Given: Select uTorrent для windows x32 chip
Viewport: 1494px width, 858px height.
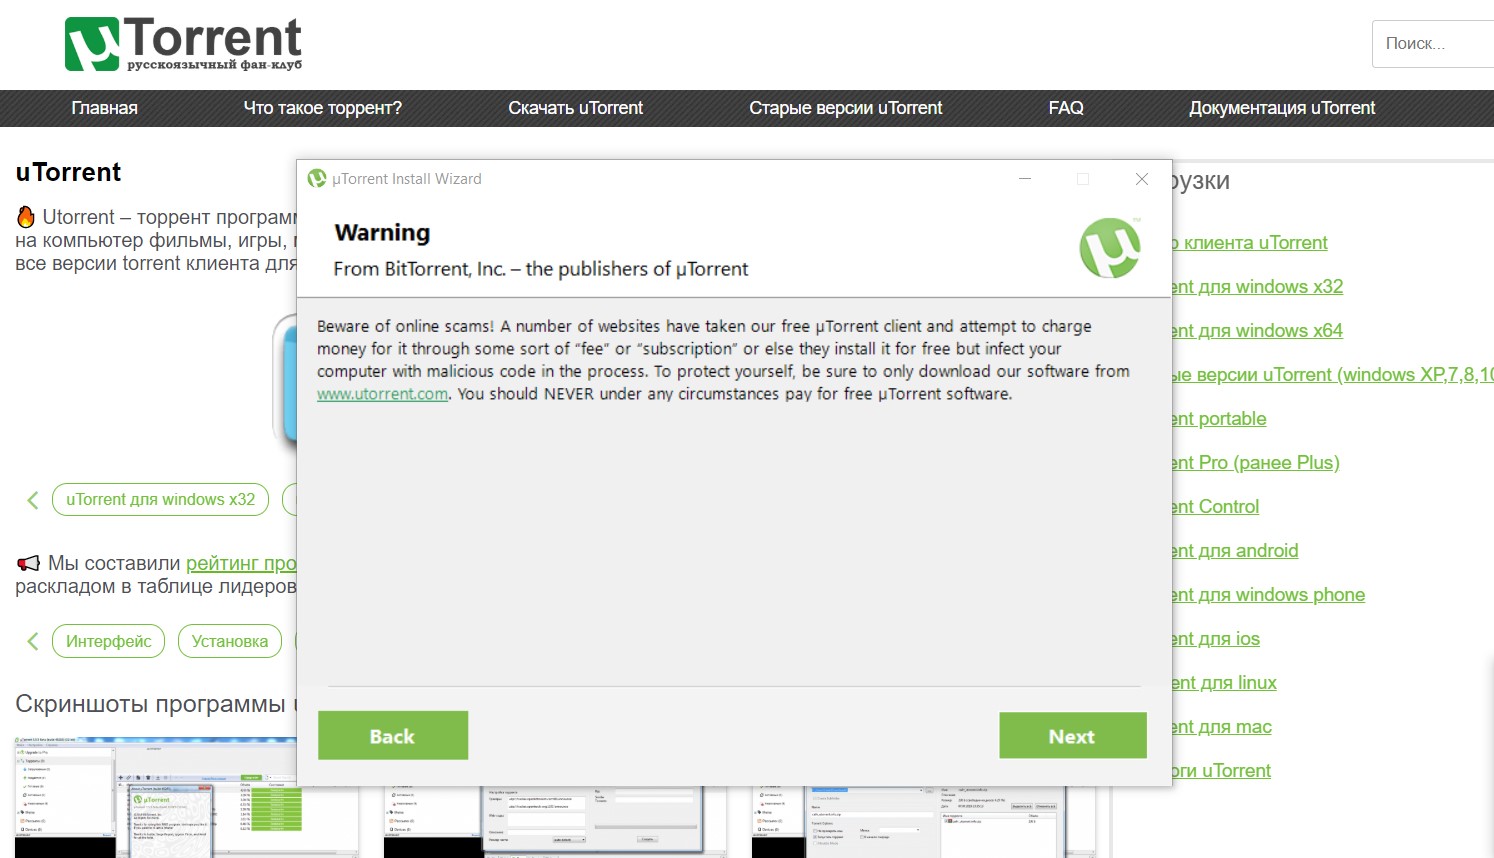Looking at the screenshot, I should click(160, 500).
